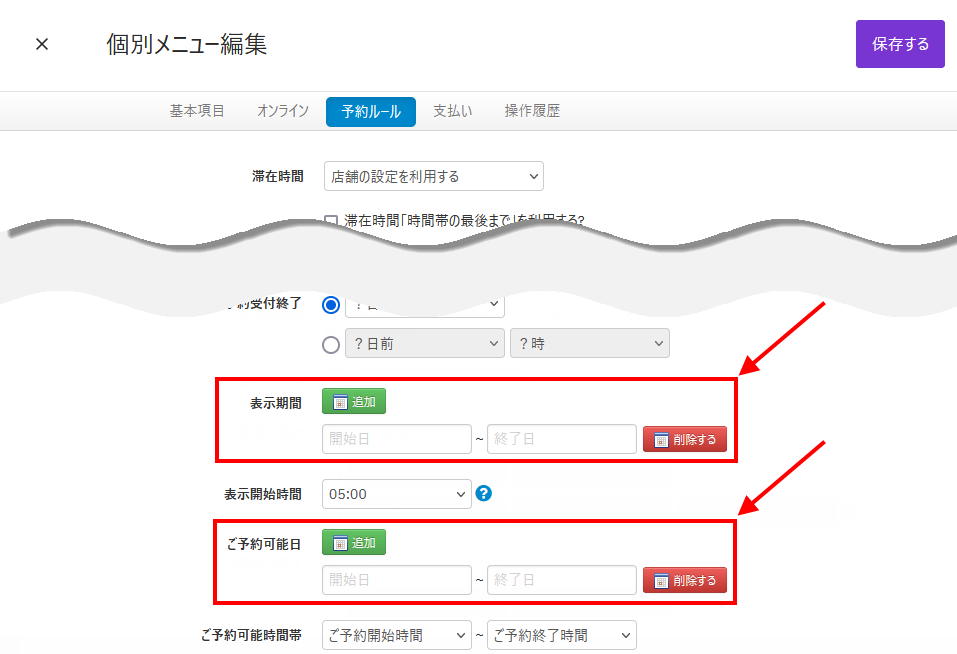Go to the 操作履歴 tab
The image size is (957, 654).
[x=532, y=111]
